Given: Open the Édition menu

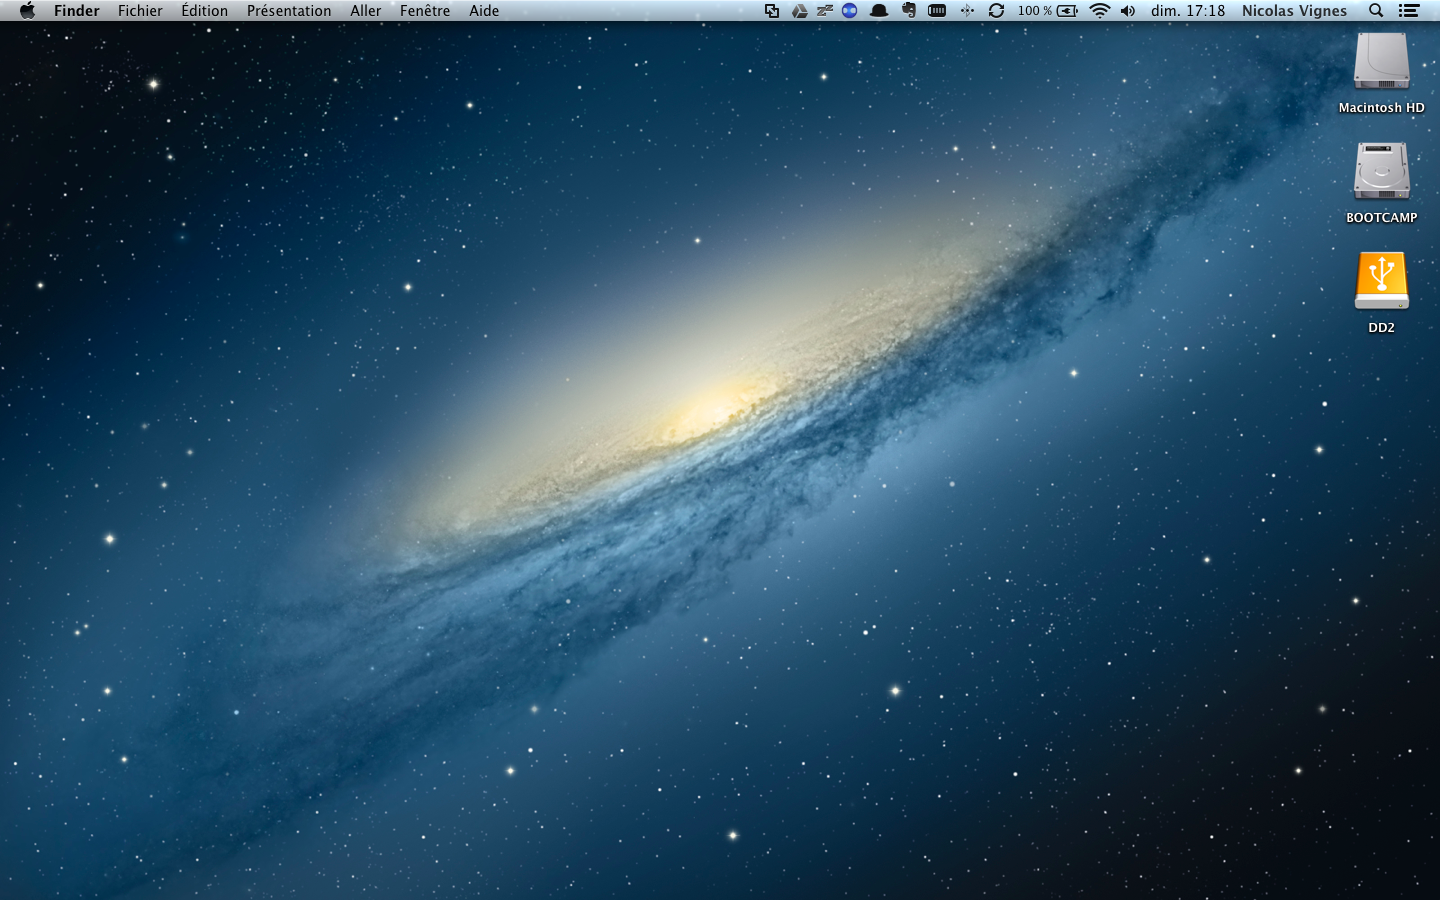Looking at the screenshot, I should [x=204, y=11].
